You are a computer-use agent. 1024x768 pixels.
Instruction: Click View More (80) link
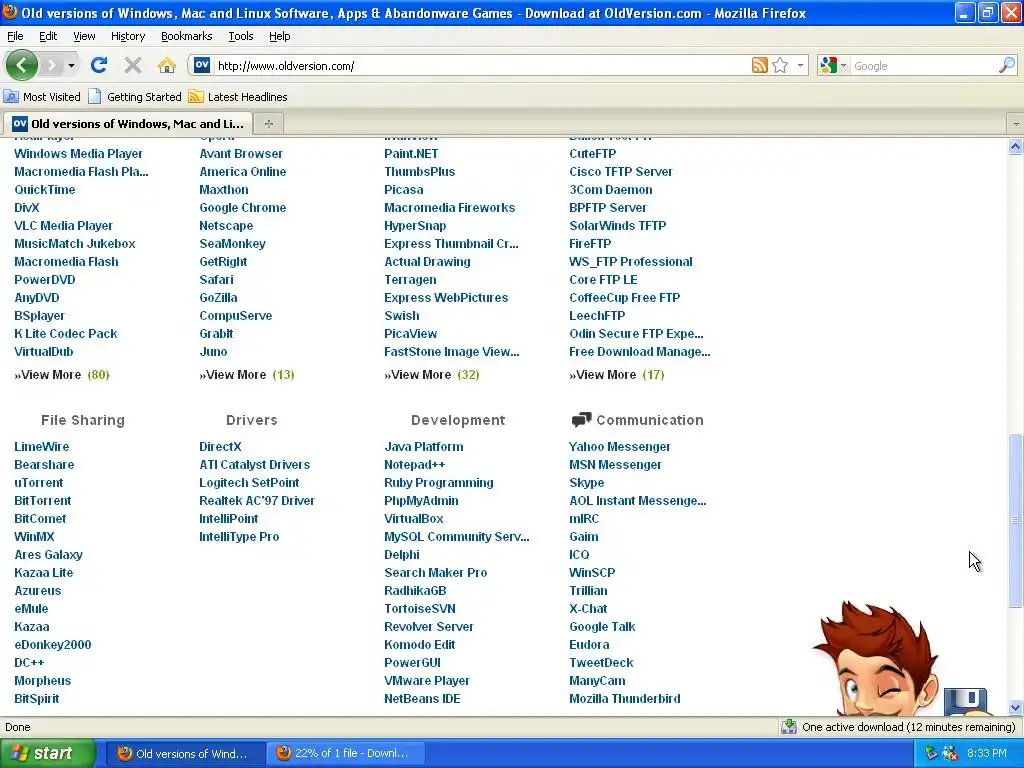coord(61,375)
